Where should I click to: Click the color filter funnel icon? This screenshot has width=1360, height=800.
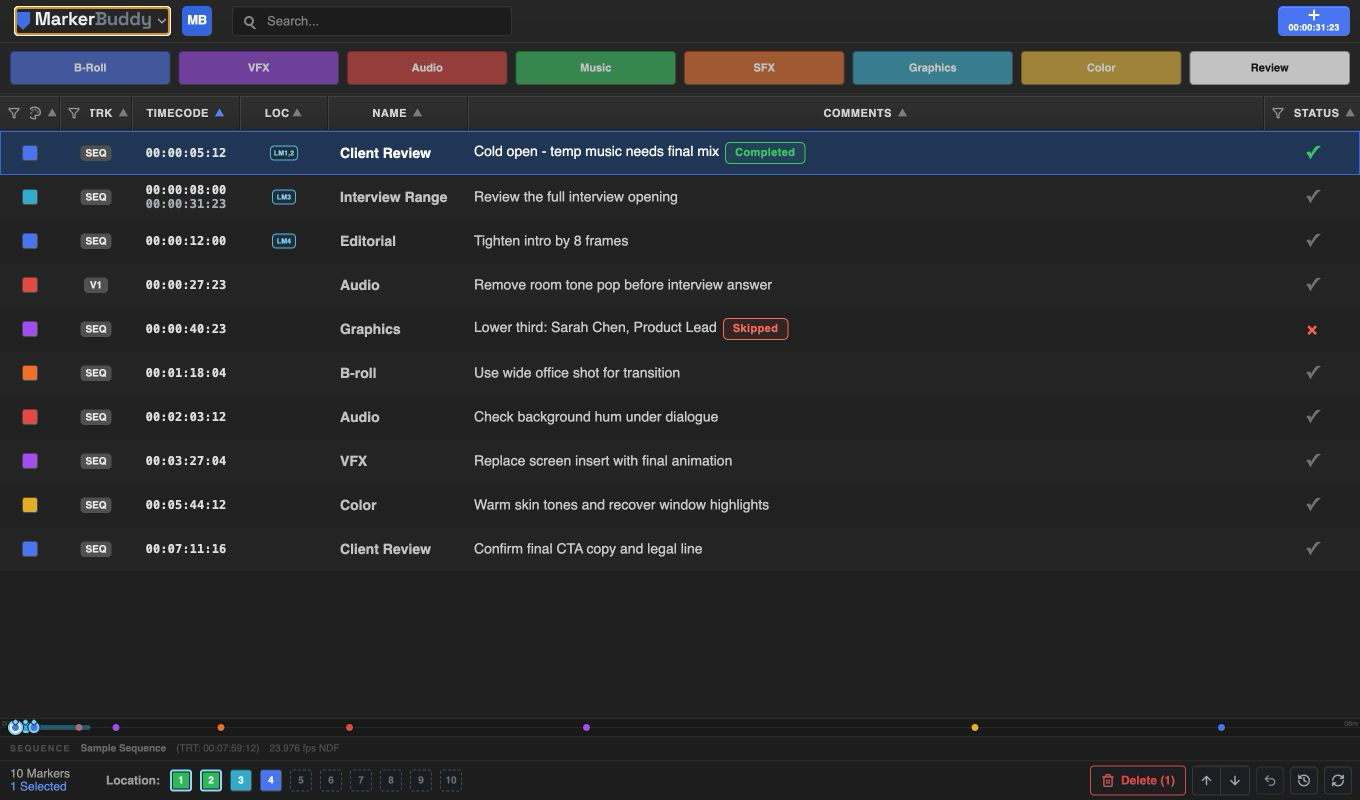(14, 113)
